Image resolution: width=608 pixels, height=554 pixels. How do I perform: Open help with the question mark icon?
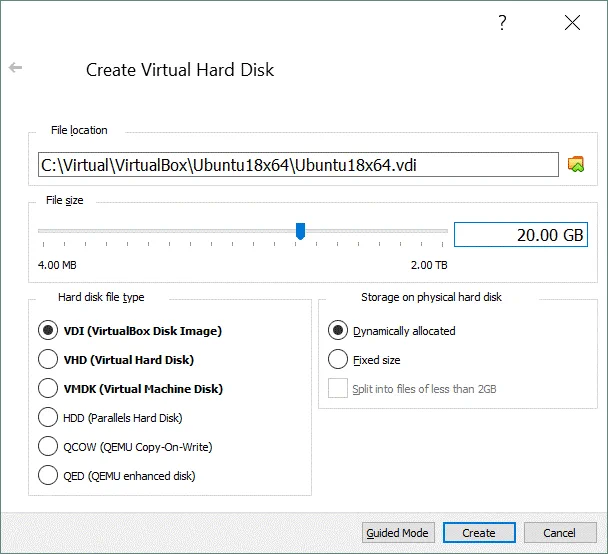[503, 23]
